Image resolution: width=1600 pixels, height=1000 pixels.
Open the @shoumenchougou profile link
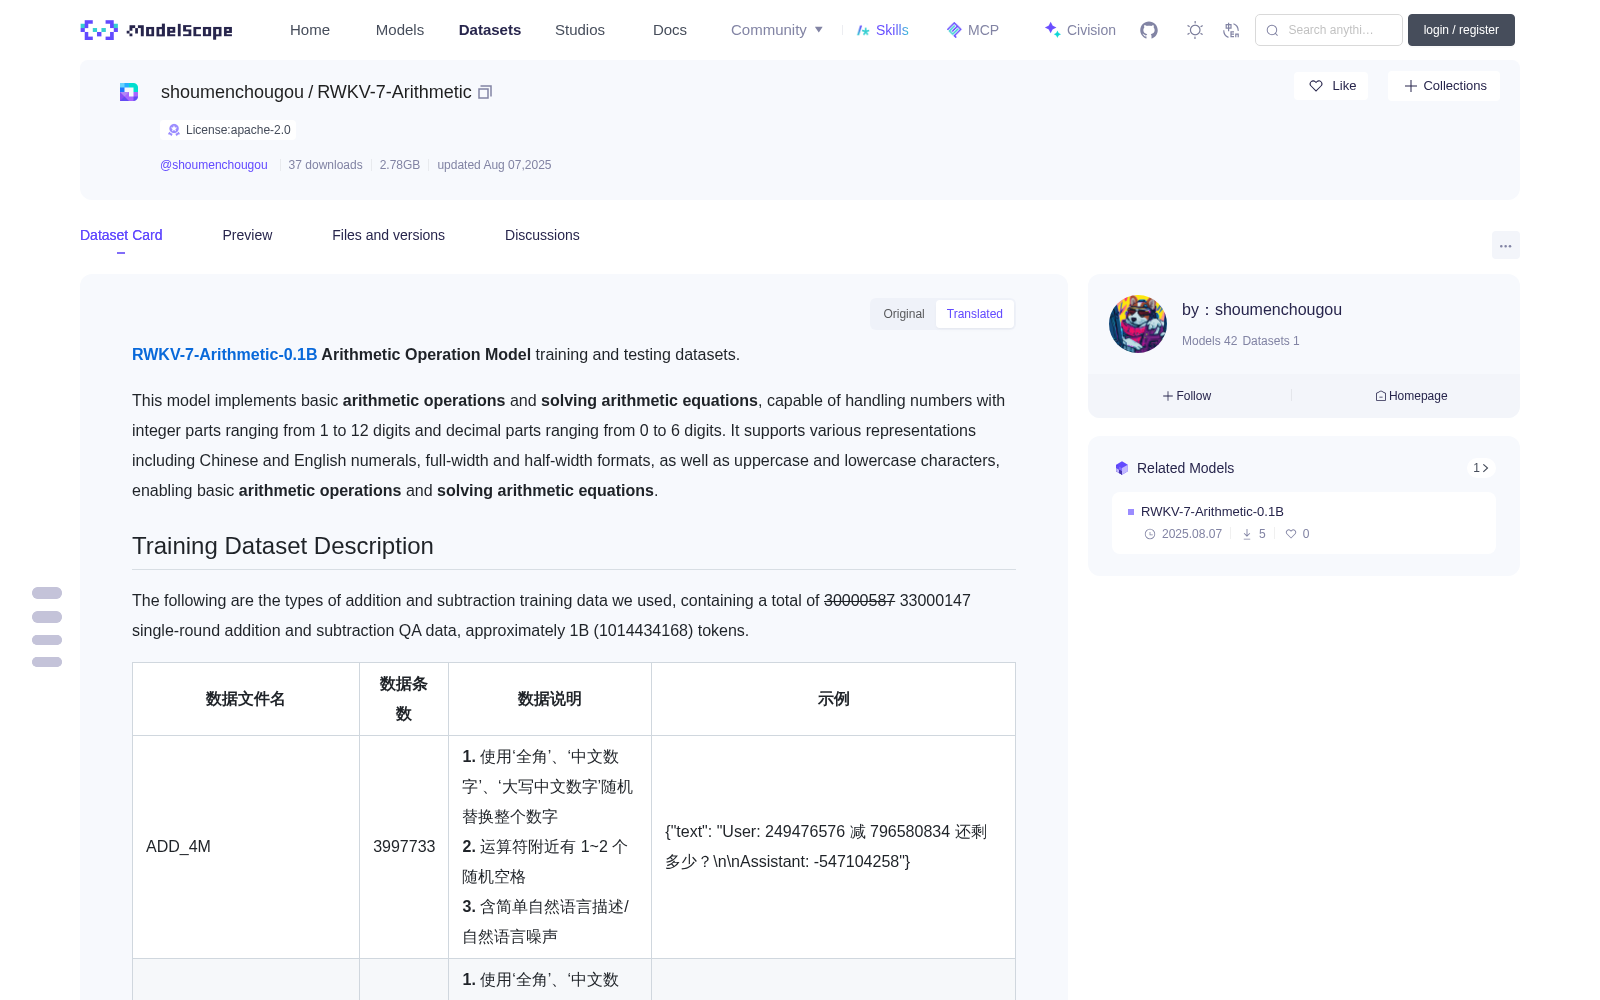(x=214, y=165)
